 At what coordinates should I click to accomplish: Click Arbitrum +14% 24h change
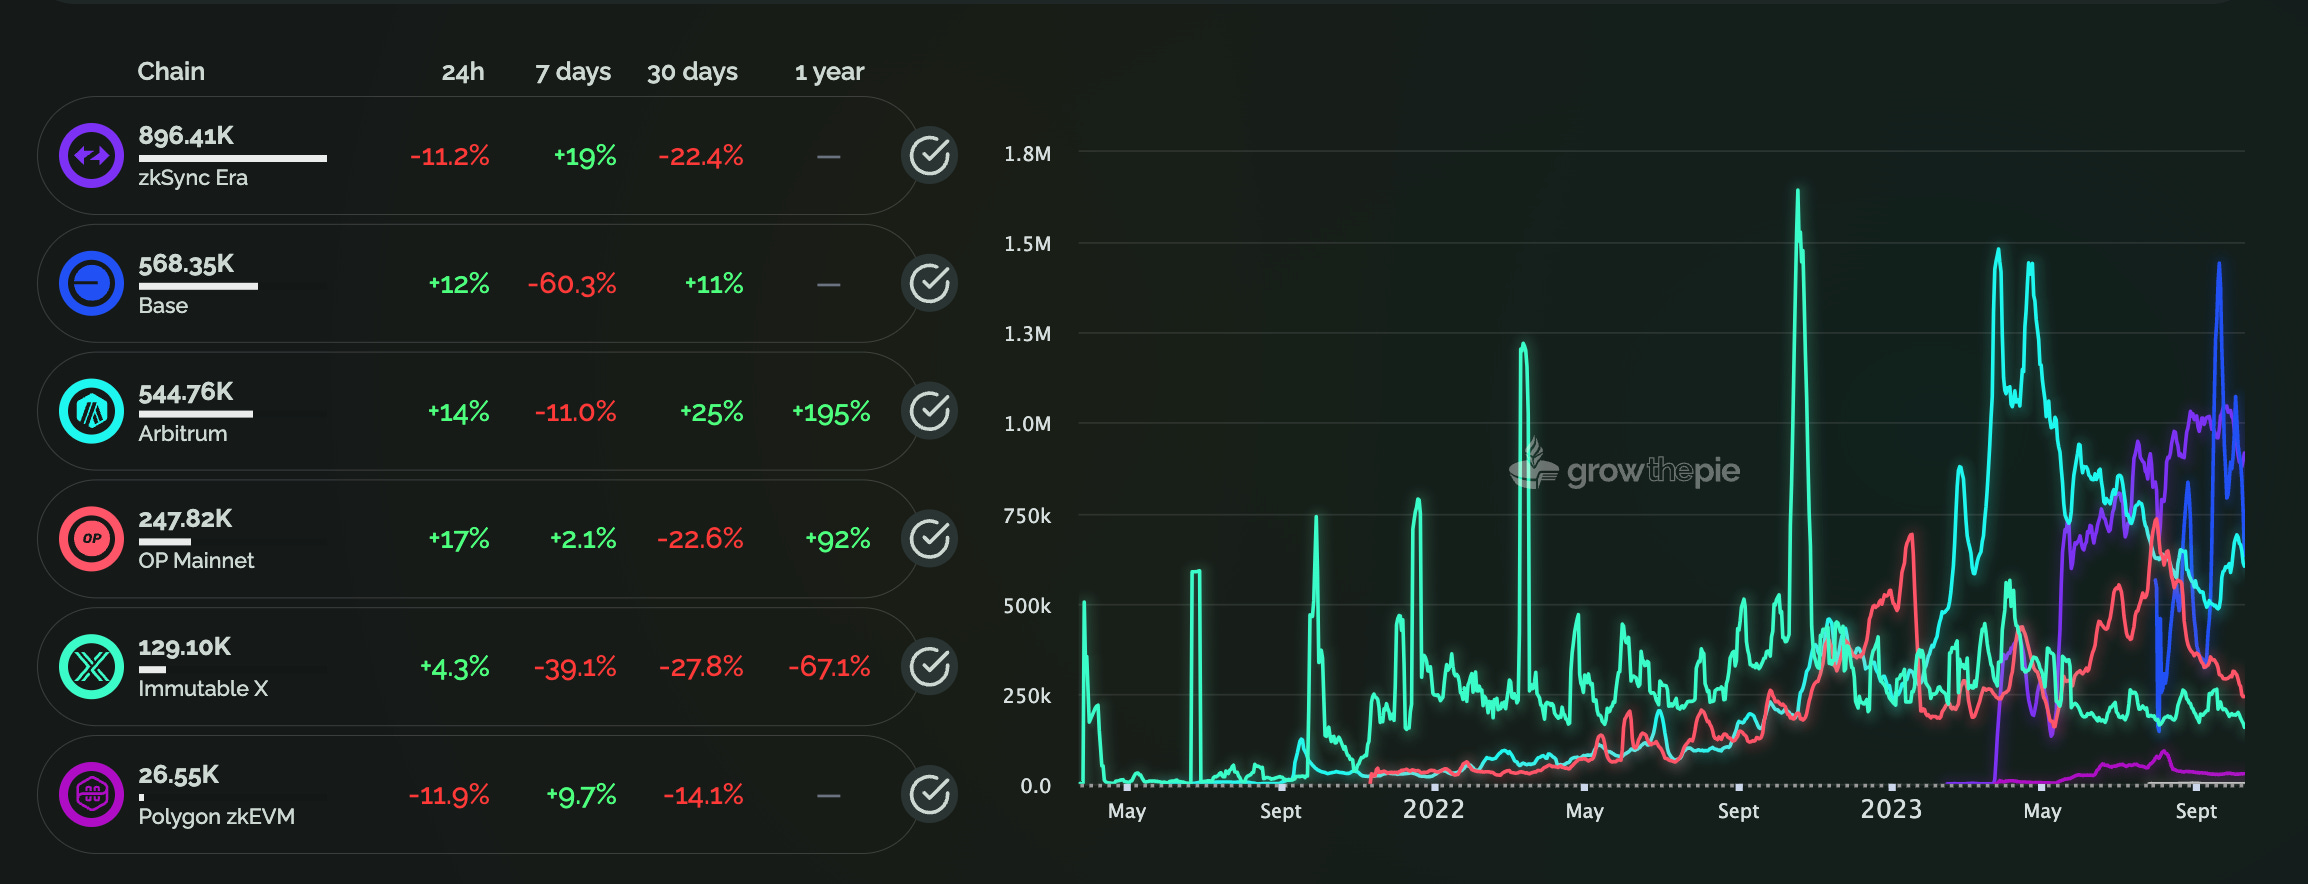click(459, 412)
